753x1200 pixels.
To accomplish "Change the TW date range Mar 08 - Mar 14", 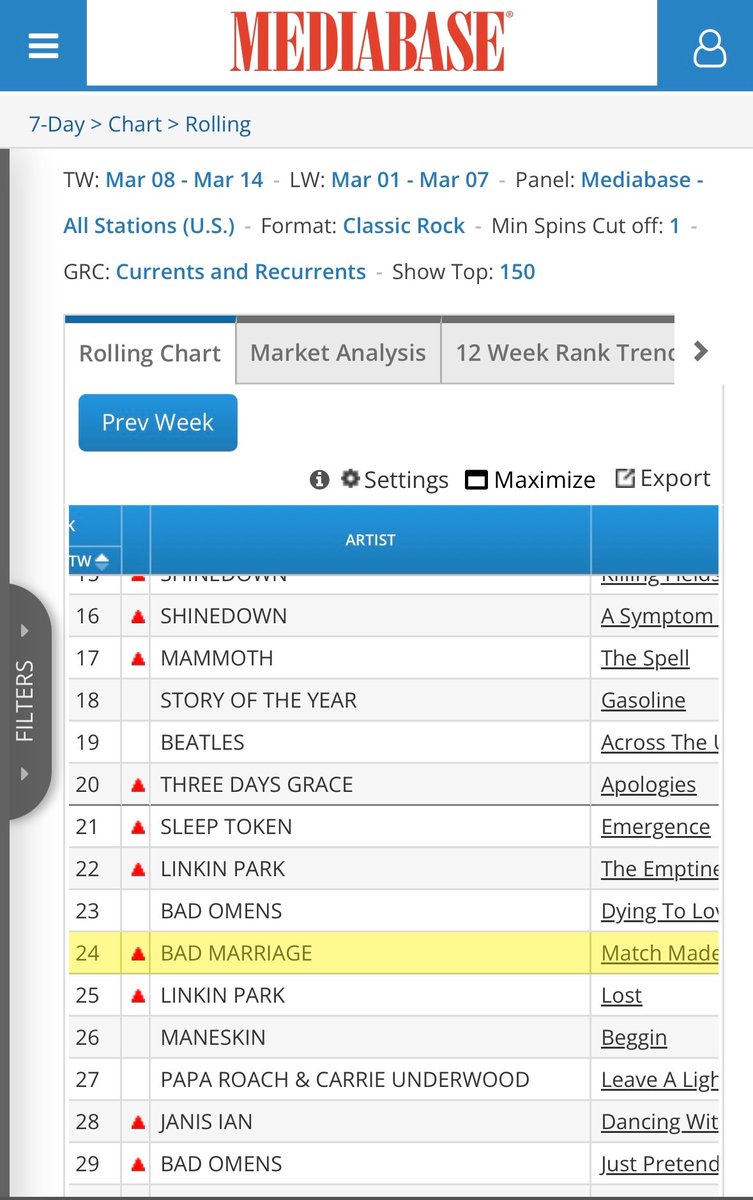I will (x=184, y=180).
